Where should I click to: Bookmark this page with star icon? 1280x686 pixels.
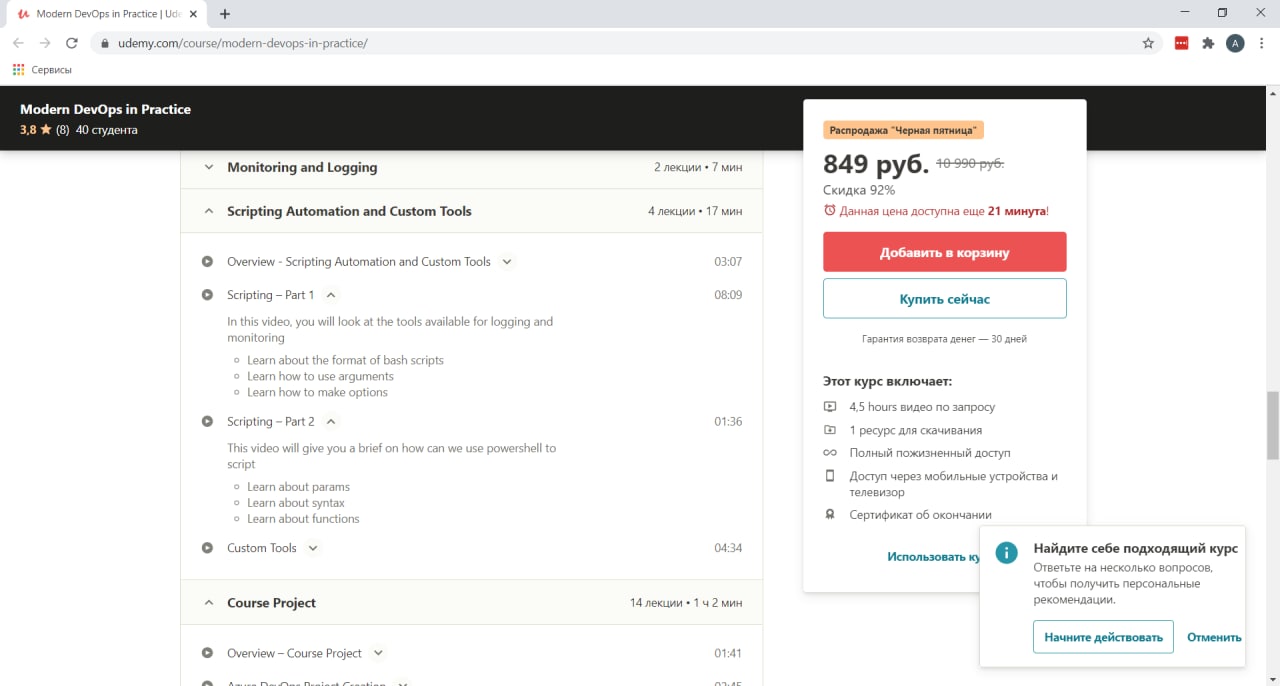coord(1148,43)
